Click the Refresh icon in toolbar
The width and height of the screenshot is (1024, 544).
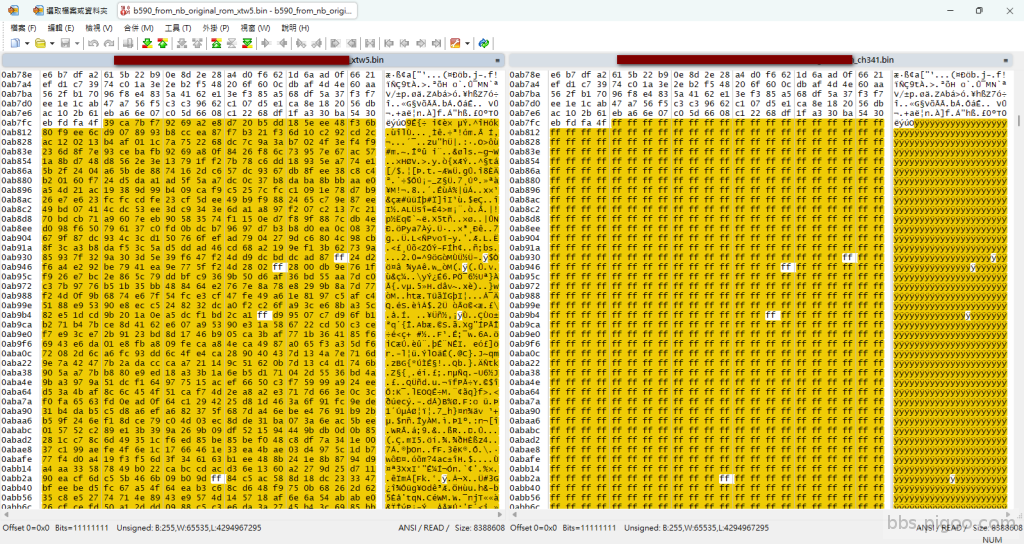pos(483,43)
